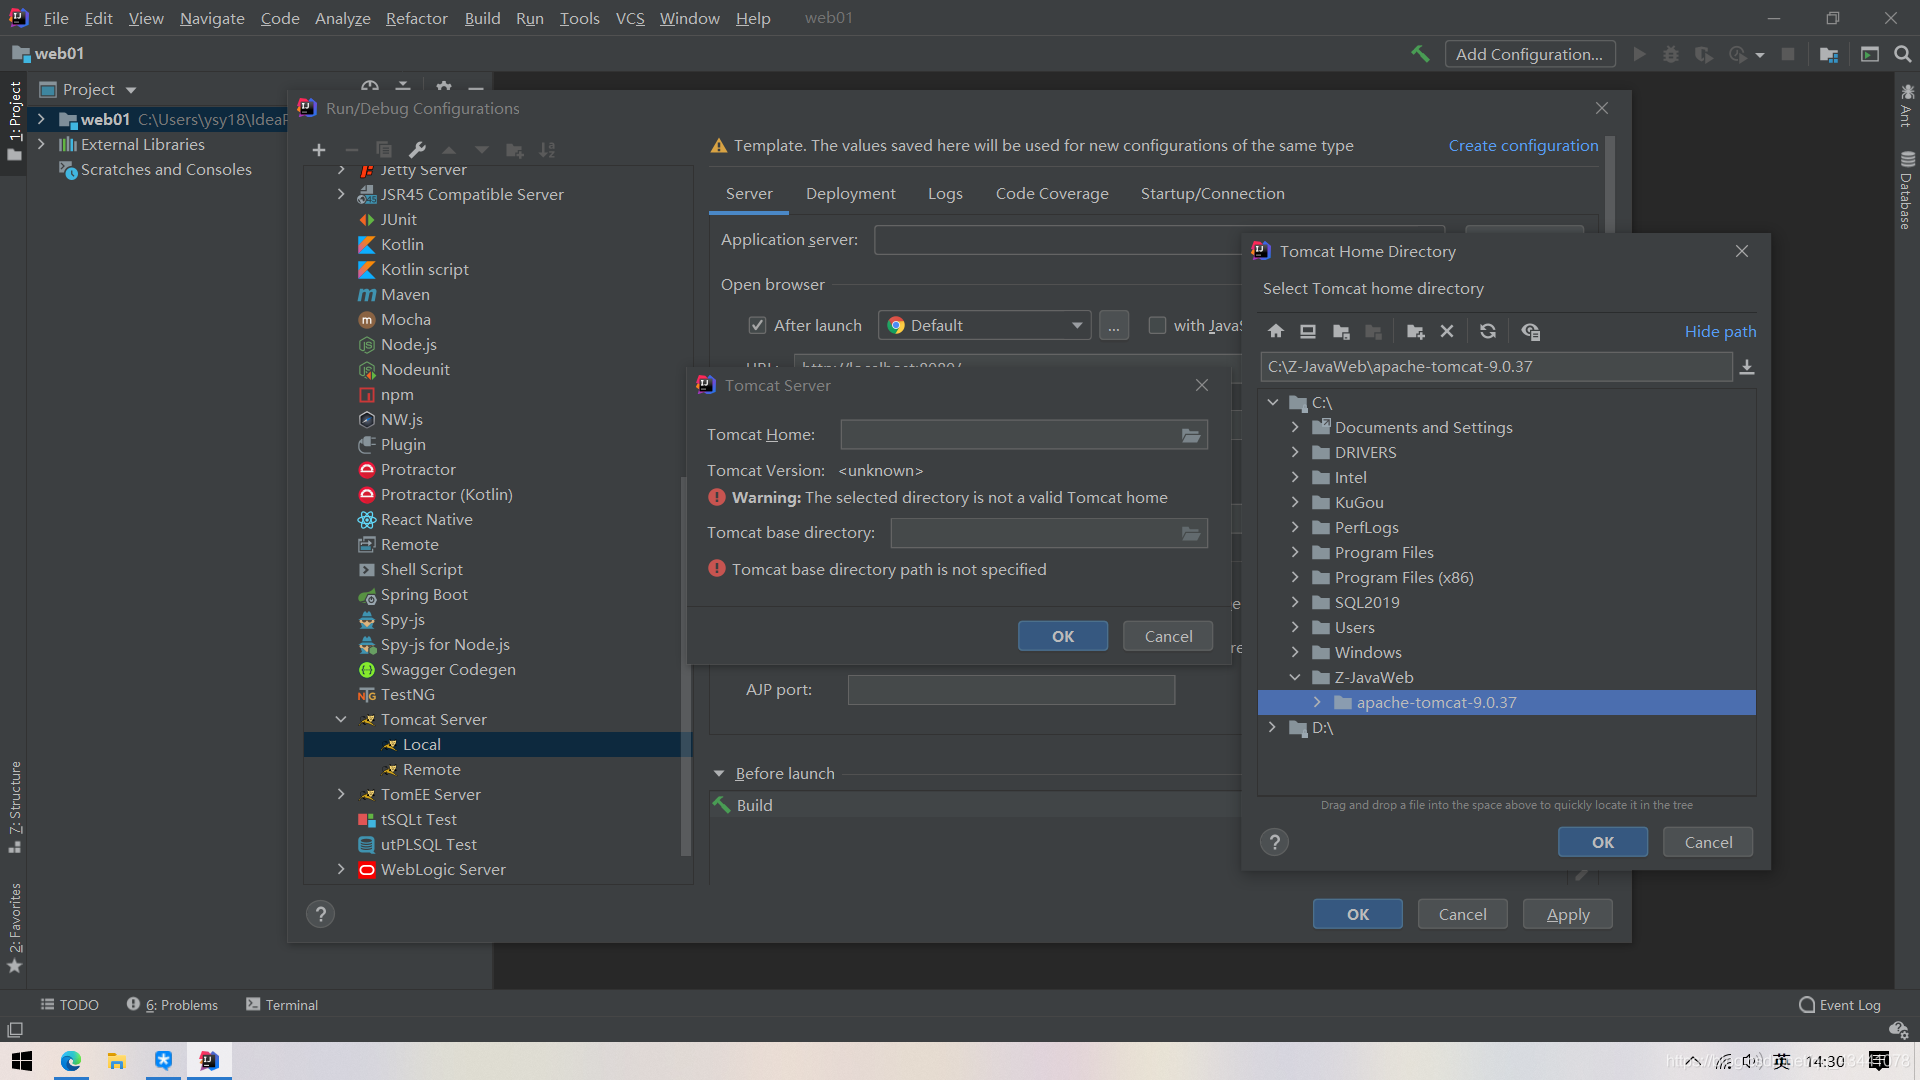Open File Explorer from Windows taskbar

point(117,1061)
